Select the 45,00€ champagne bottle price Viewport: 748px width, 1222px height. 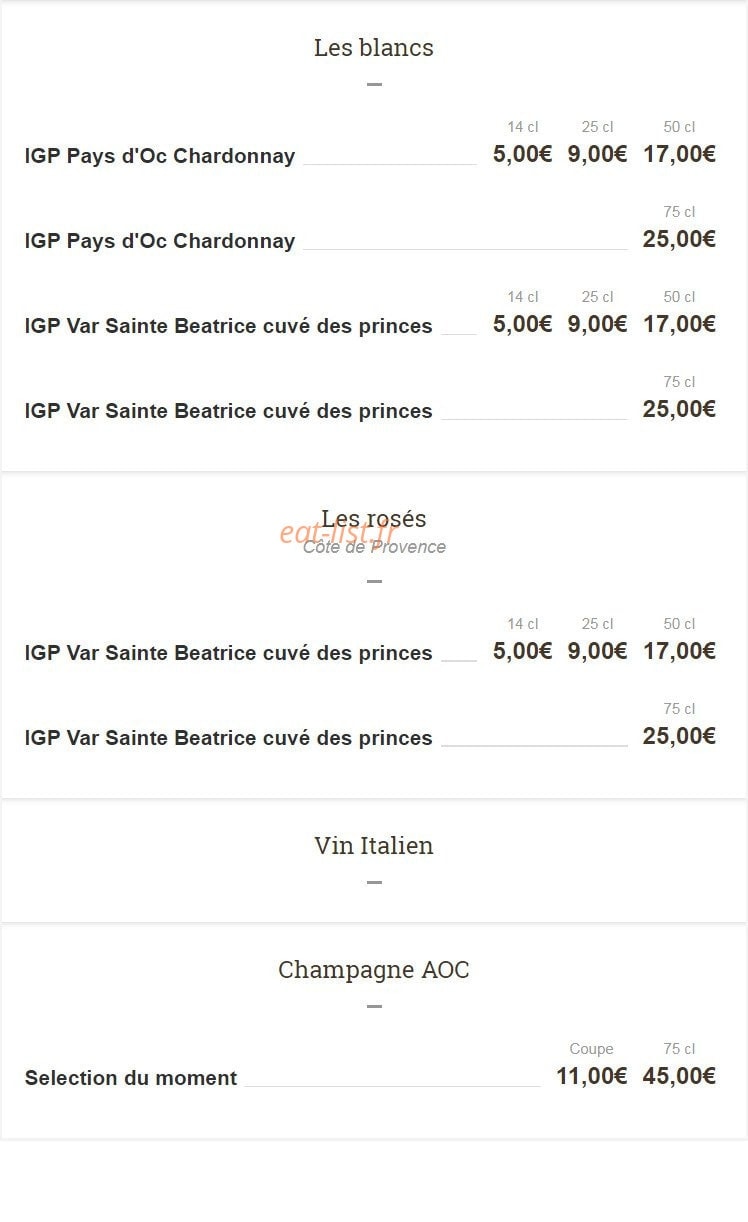(x=680, y=1076)
